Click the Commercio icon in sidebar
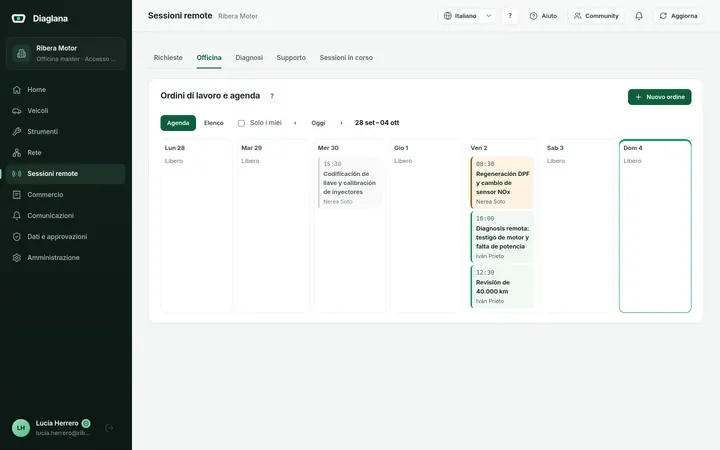 tap(17, 195)
